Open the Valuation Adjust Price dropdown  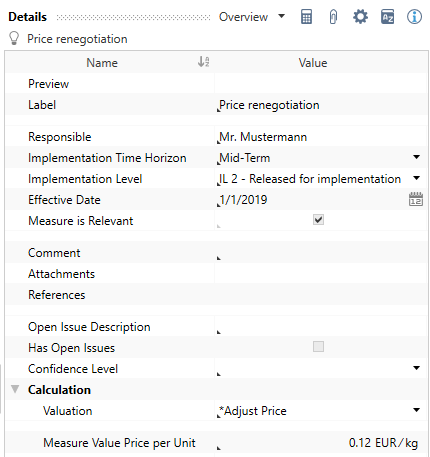pyautogui.click(x=416, y=410)
